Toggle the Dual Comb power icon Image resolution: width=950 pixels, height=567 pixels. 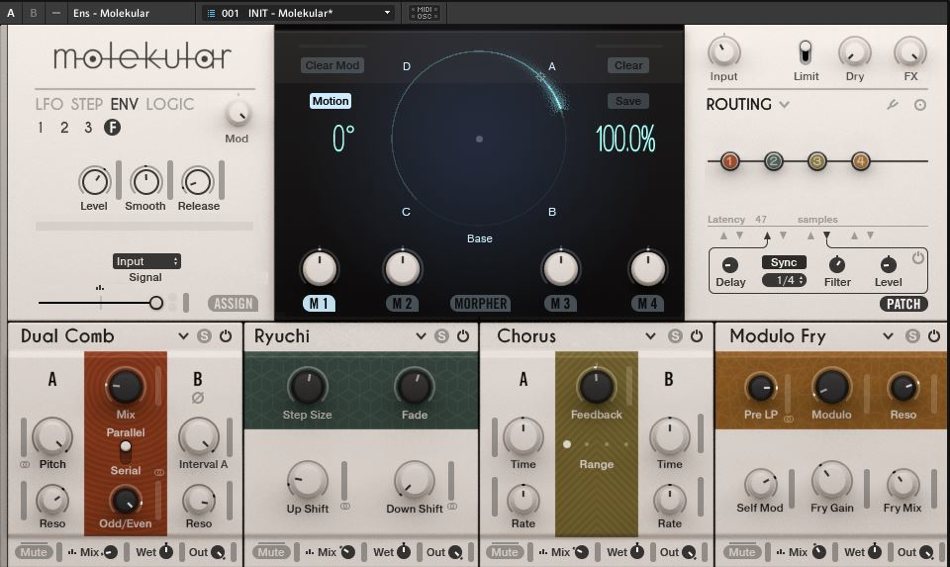(x=225, y=337)
